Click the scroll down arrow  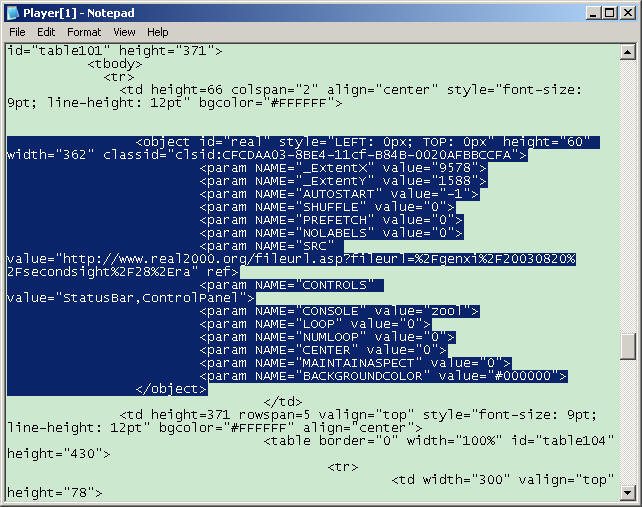pyautogui.click(x=627, y=492)
